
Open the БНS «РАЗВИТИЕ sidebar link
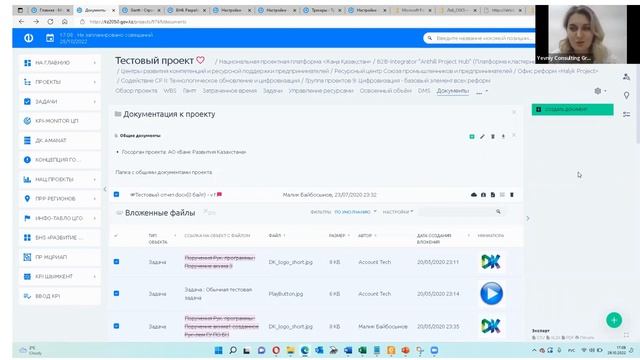click(59, 237)
